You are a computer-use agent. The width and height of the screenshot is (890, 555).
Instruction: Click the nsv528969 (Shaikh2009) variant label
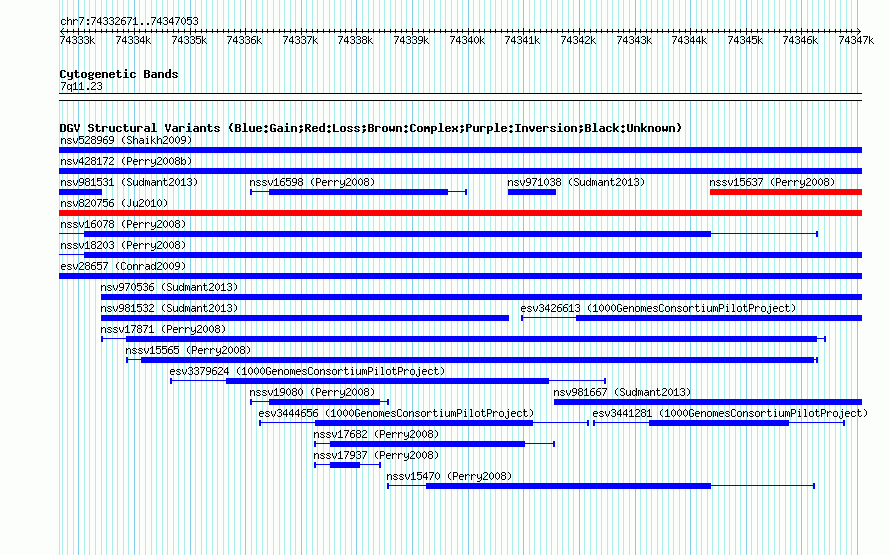(x=126, y=140)
